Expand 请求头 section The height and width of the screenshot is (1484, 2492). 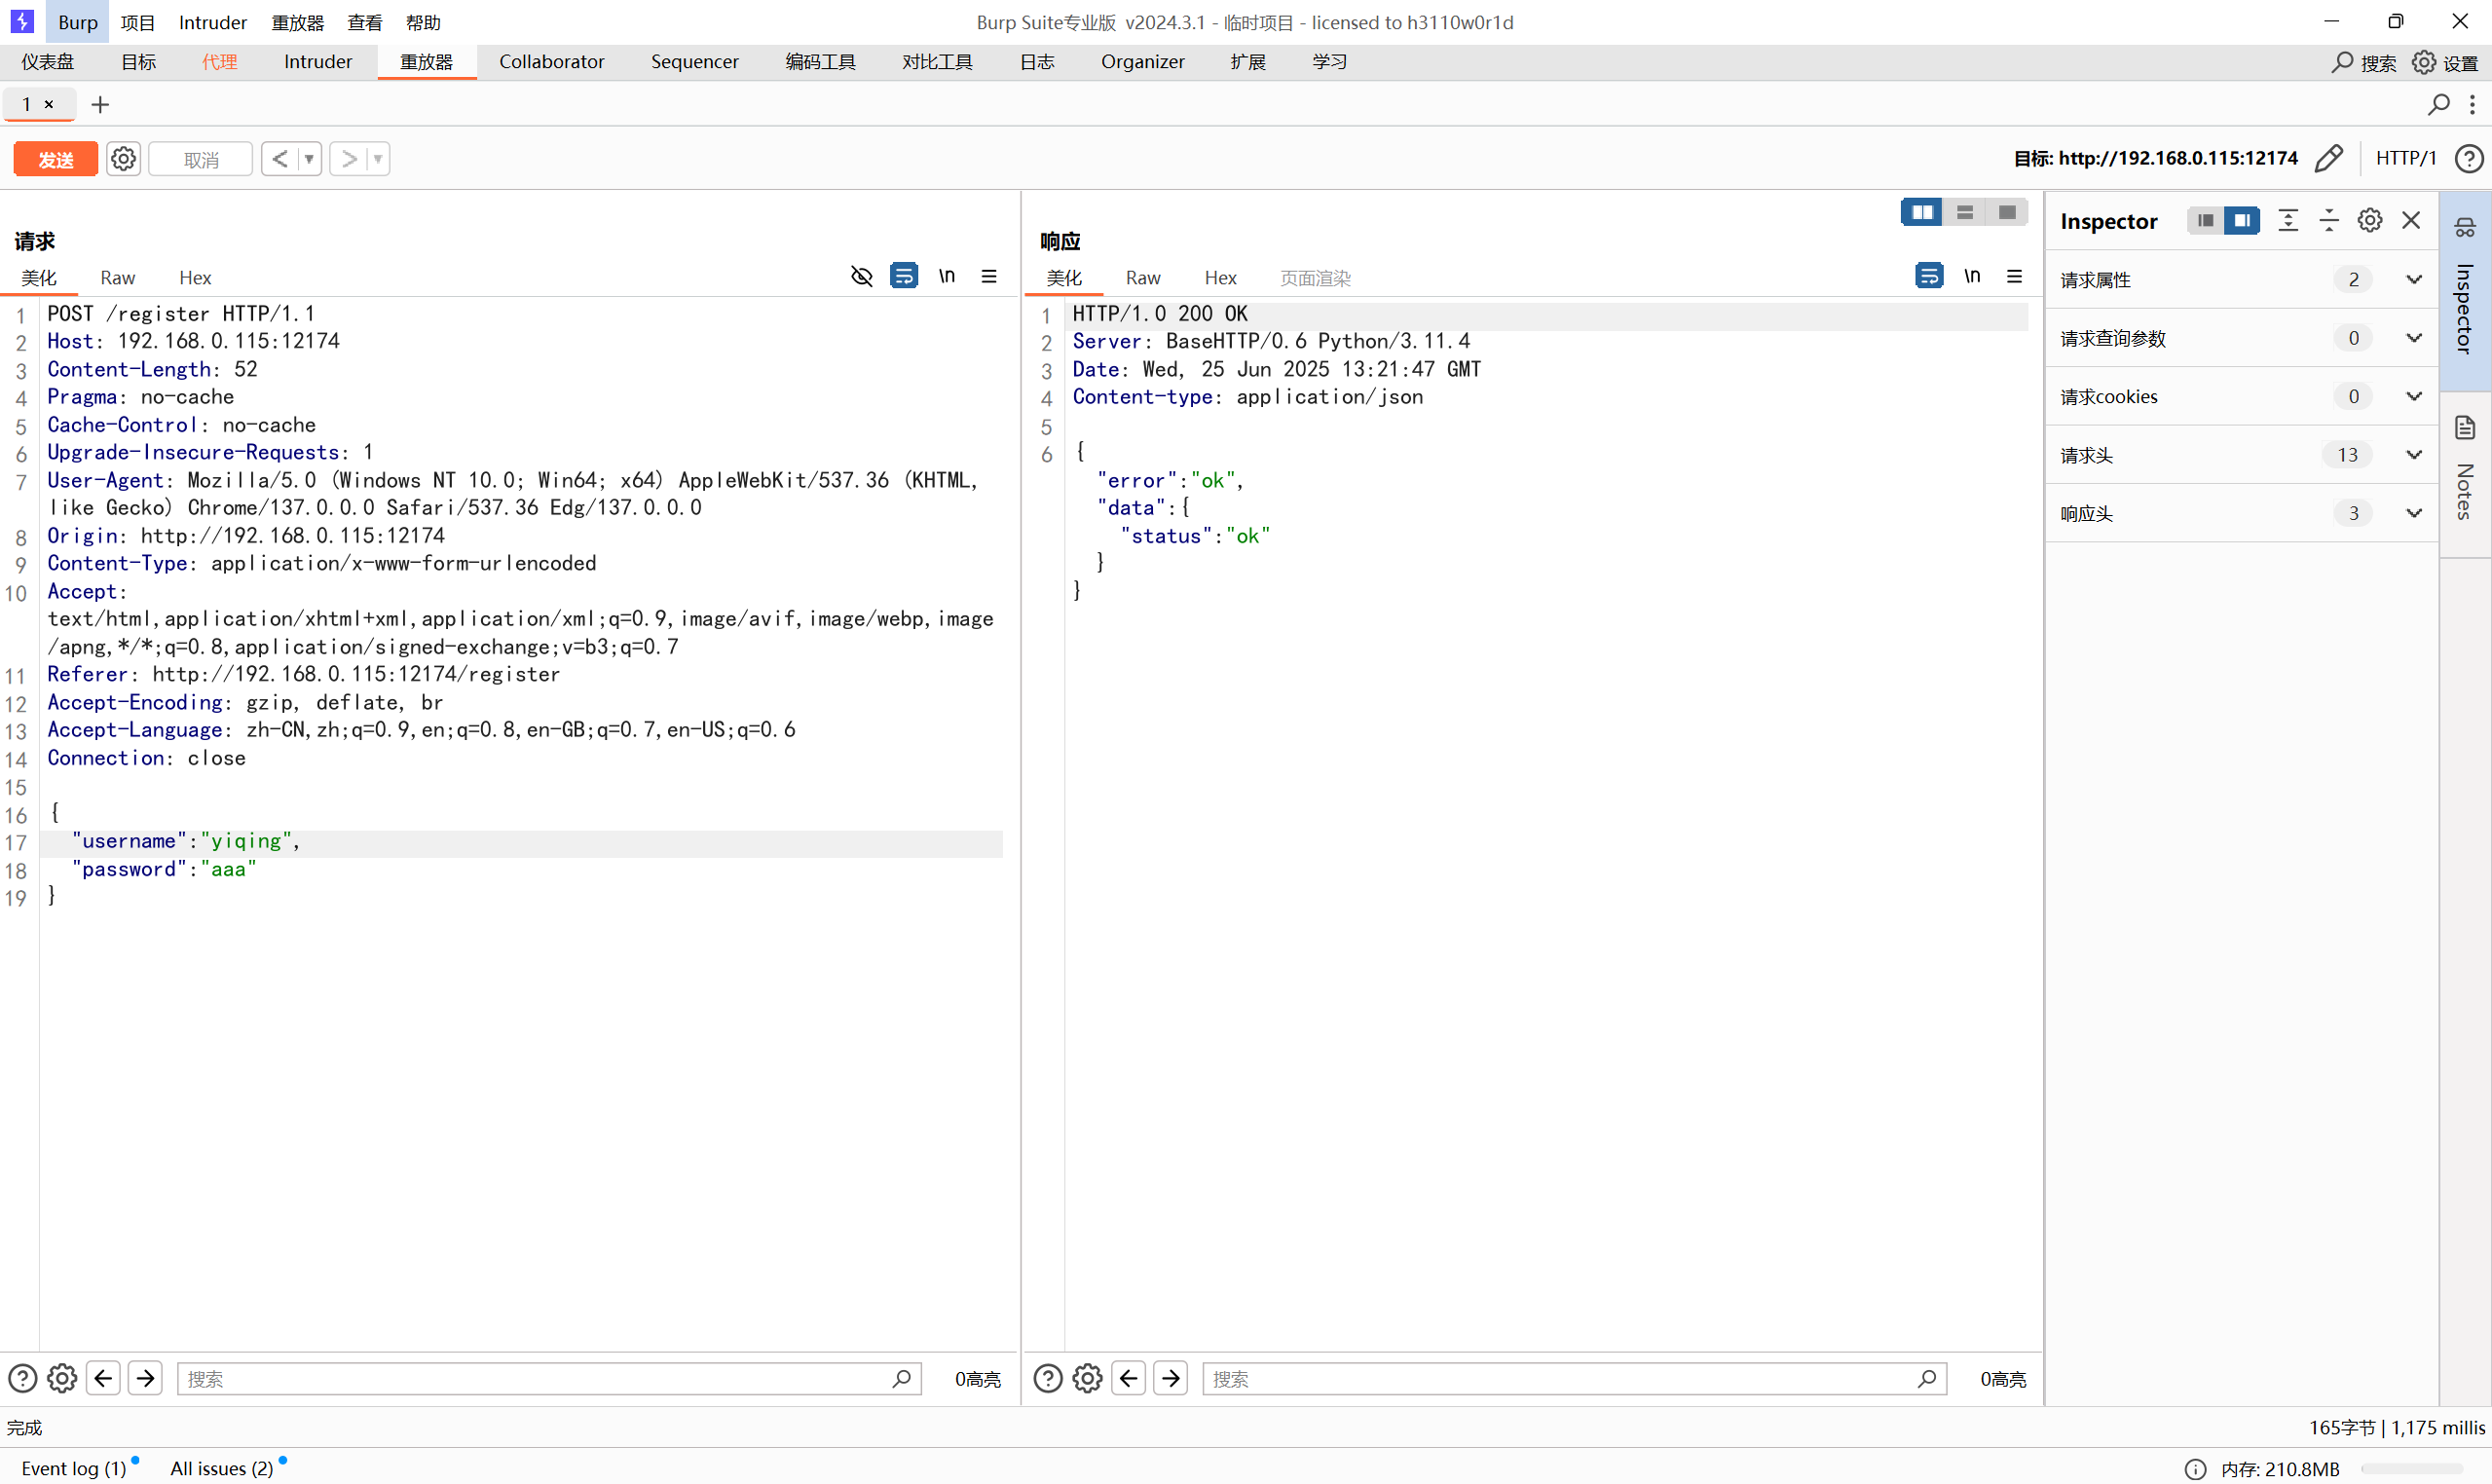(x=2241, y=455)
